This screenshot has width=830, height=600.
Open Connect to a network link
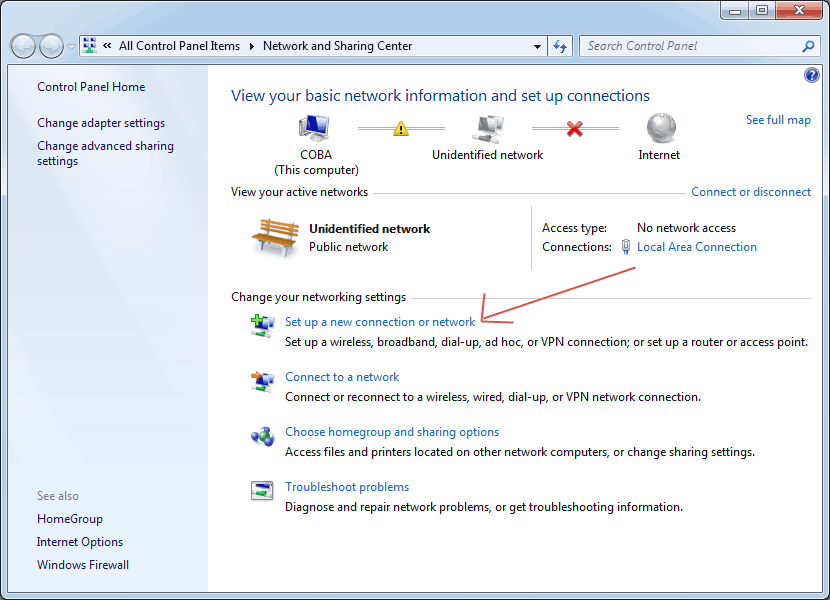click(342, 377)
